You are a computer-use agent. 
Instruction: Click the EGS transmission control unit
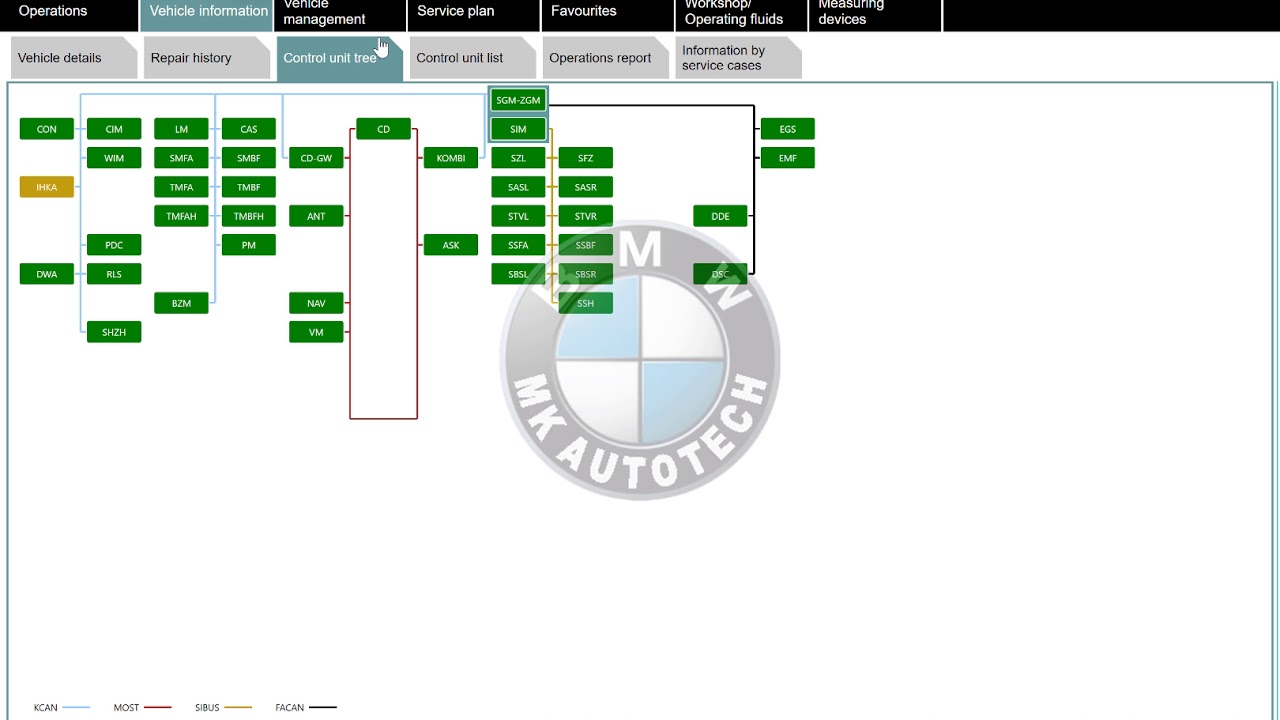pos(788,129)
